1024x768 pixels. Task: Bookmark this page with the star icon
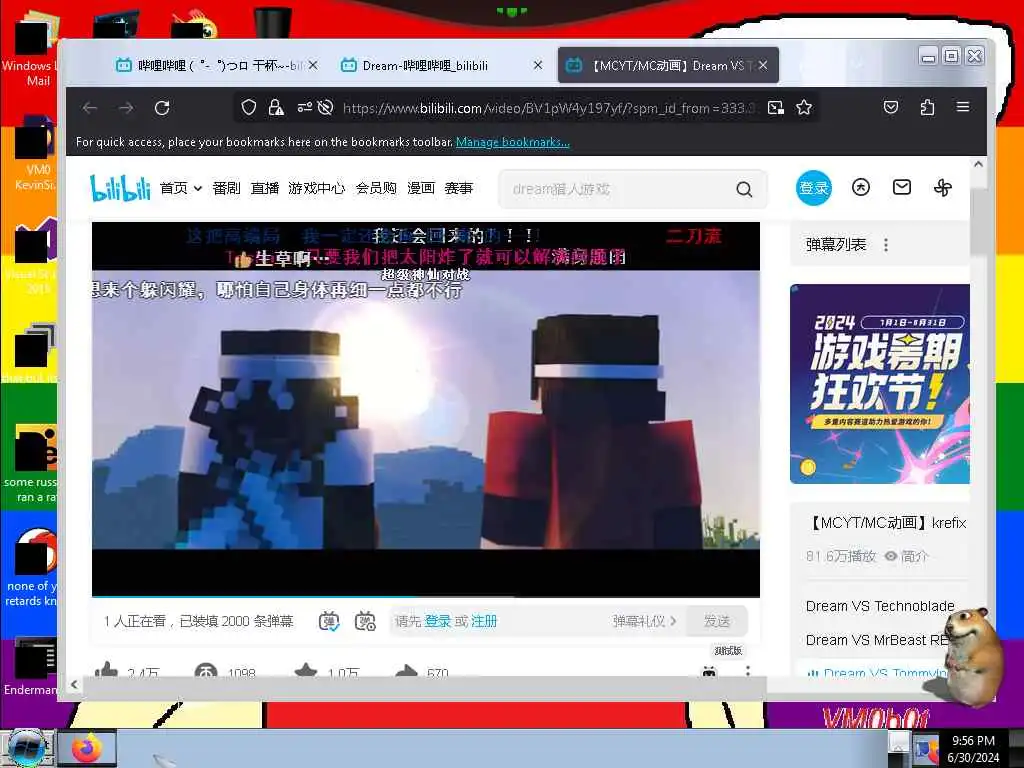click(804, 108)
